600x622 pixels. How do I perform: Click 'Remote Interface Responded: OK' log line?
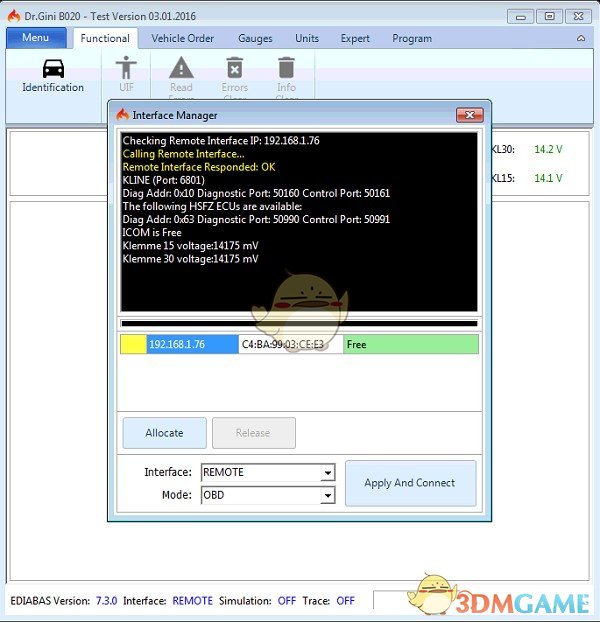click(x=199, y=167)
